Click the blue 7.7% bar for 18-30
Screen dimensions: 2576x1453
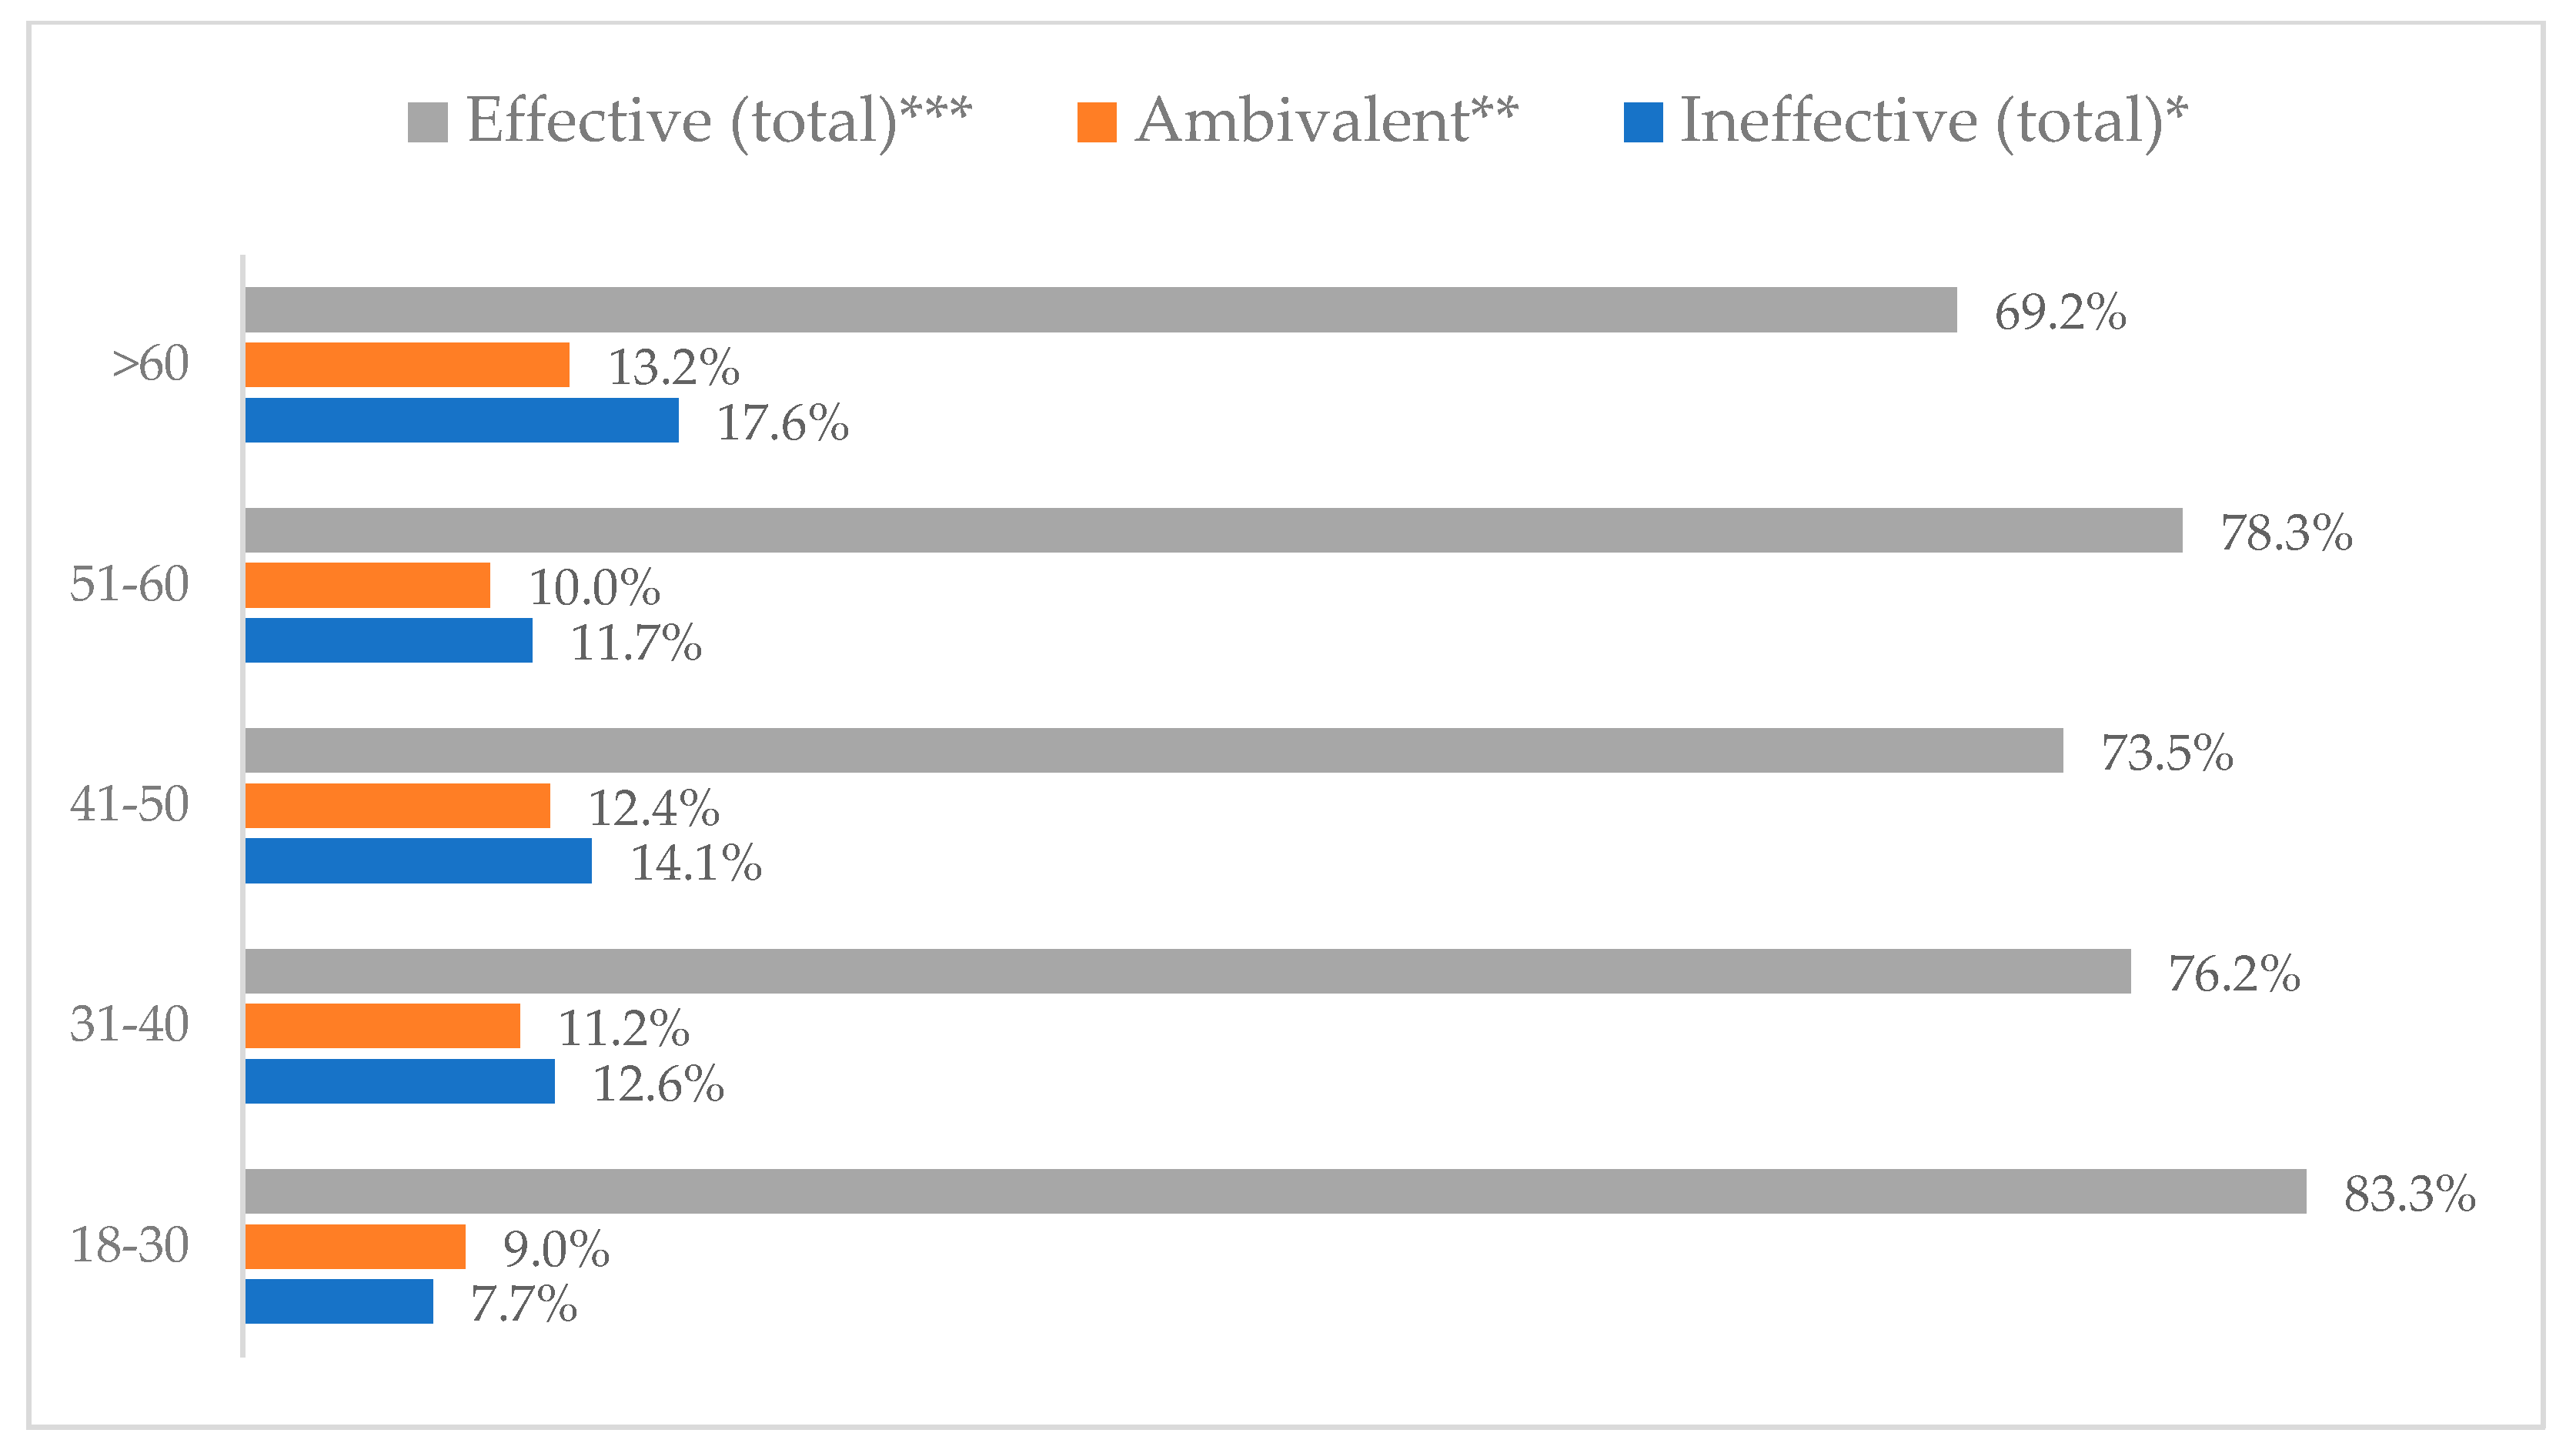339,1301
